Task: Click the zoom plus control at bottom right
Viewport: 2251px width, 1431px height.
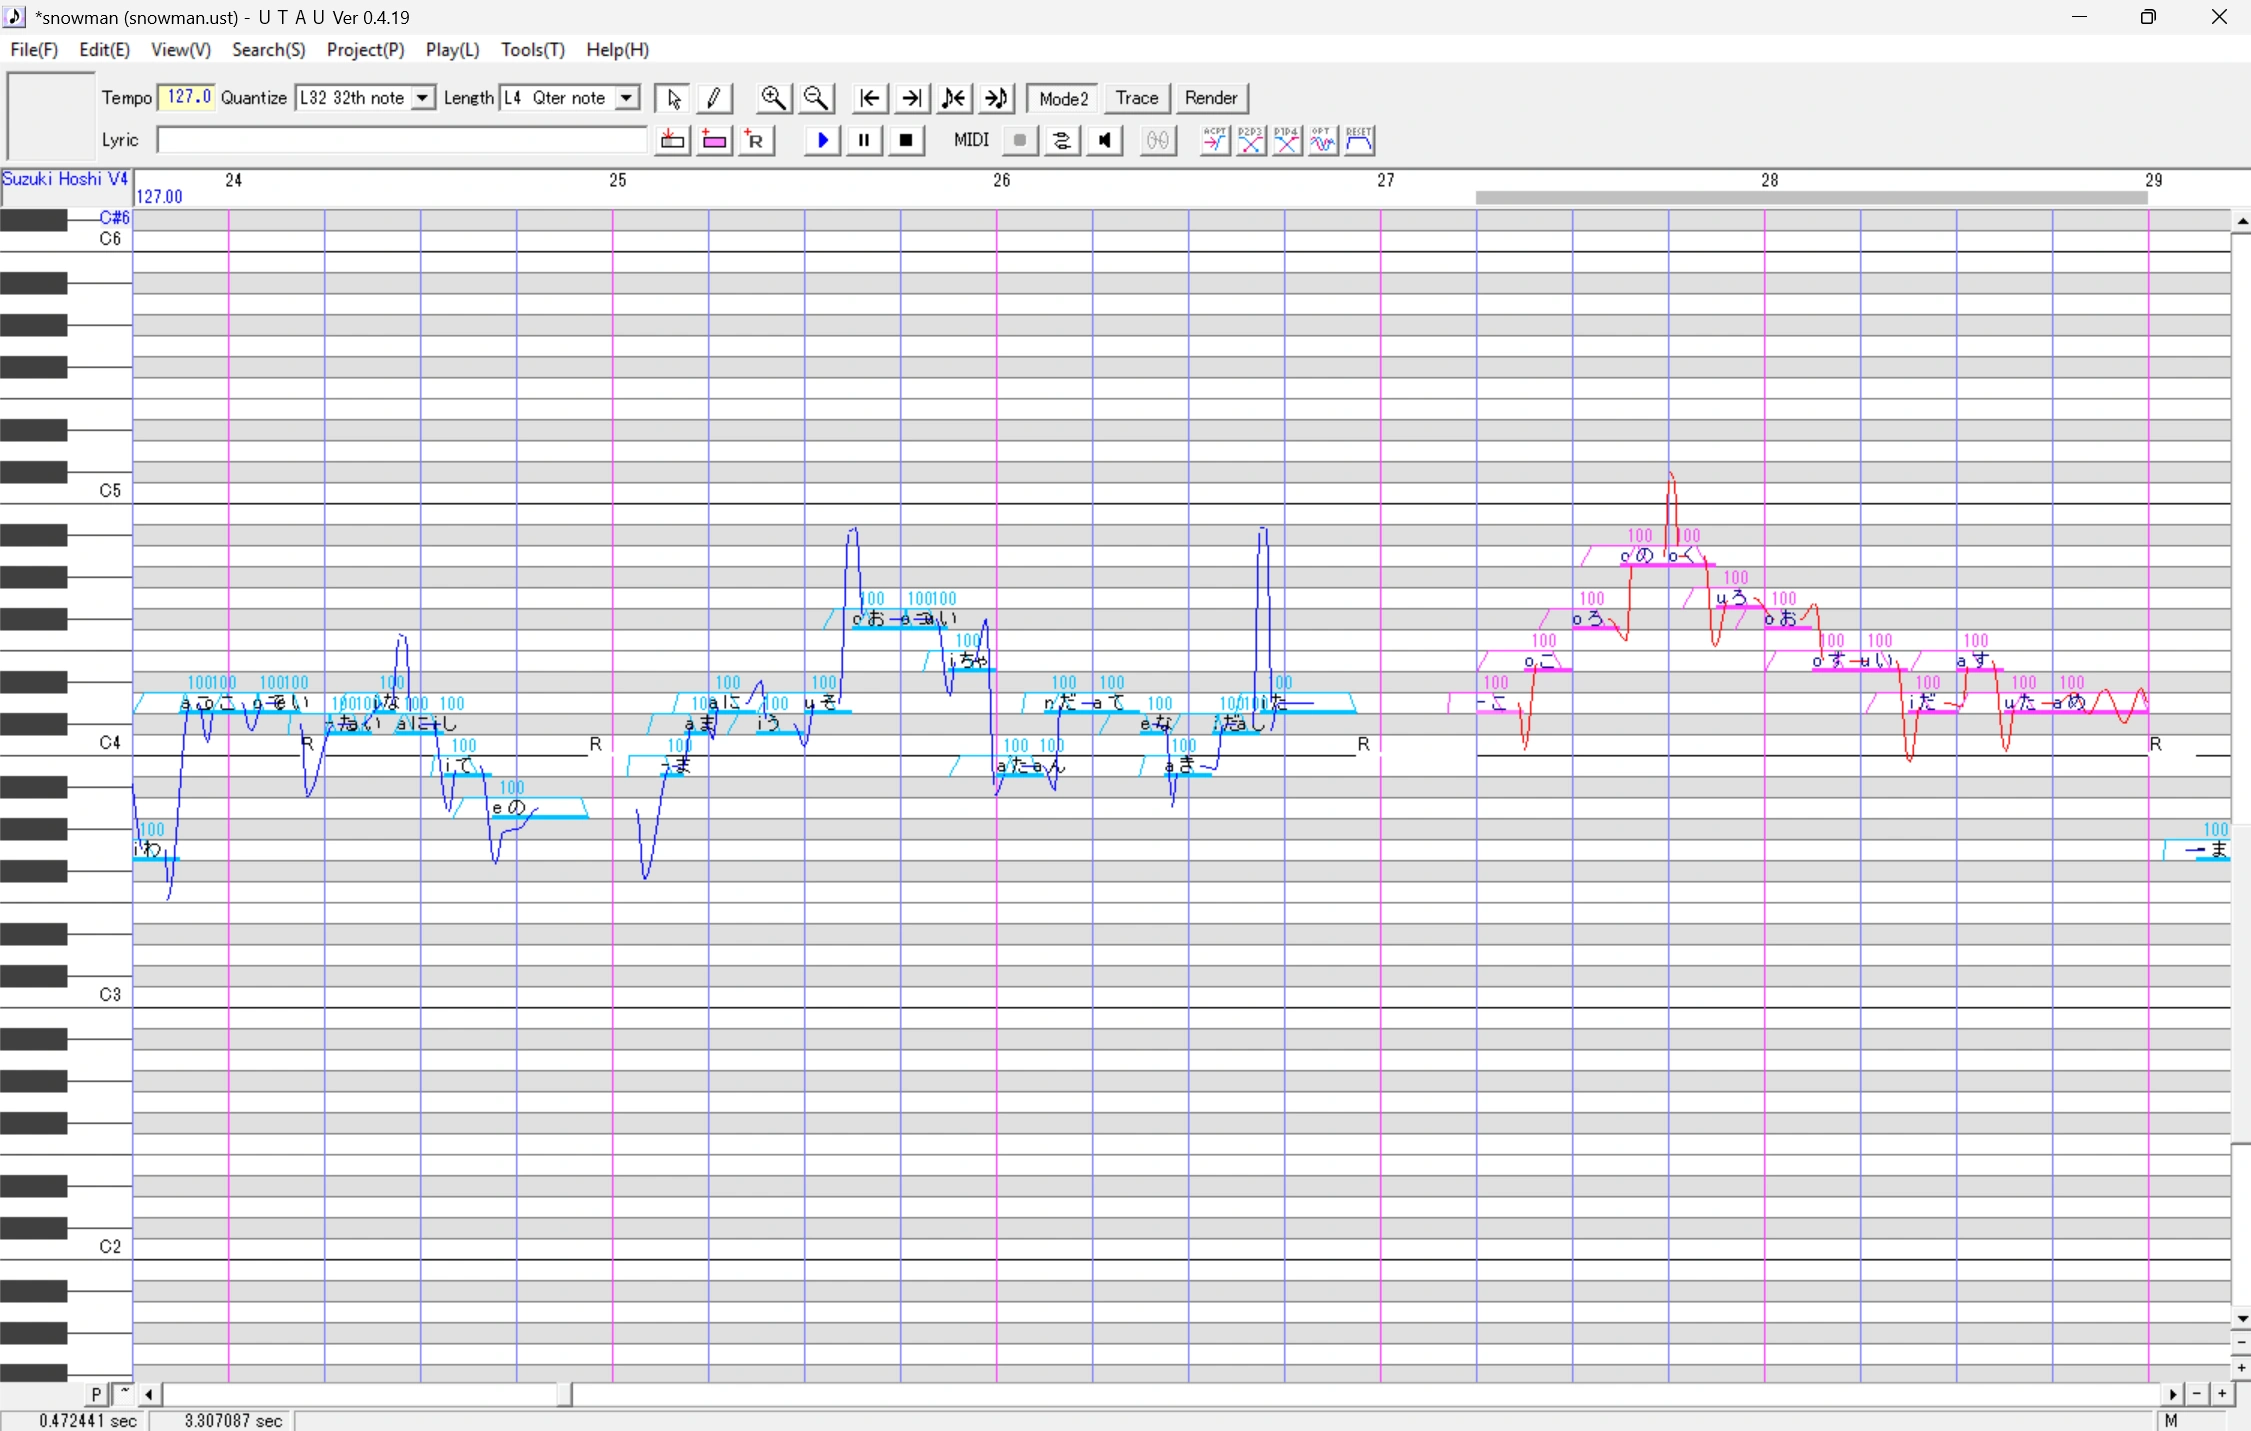Action: [2220, 1394]
